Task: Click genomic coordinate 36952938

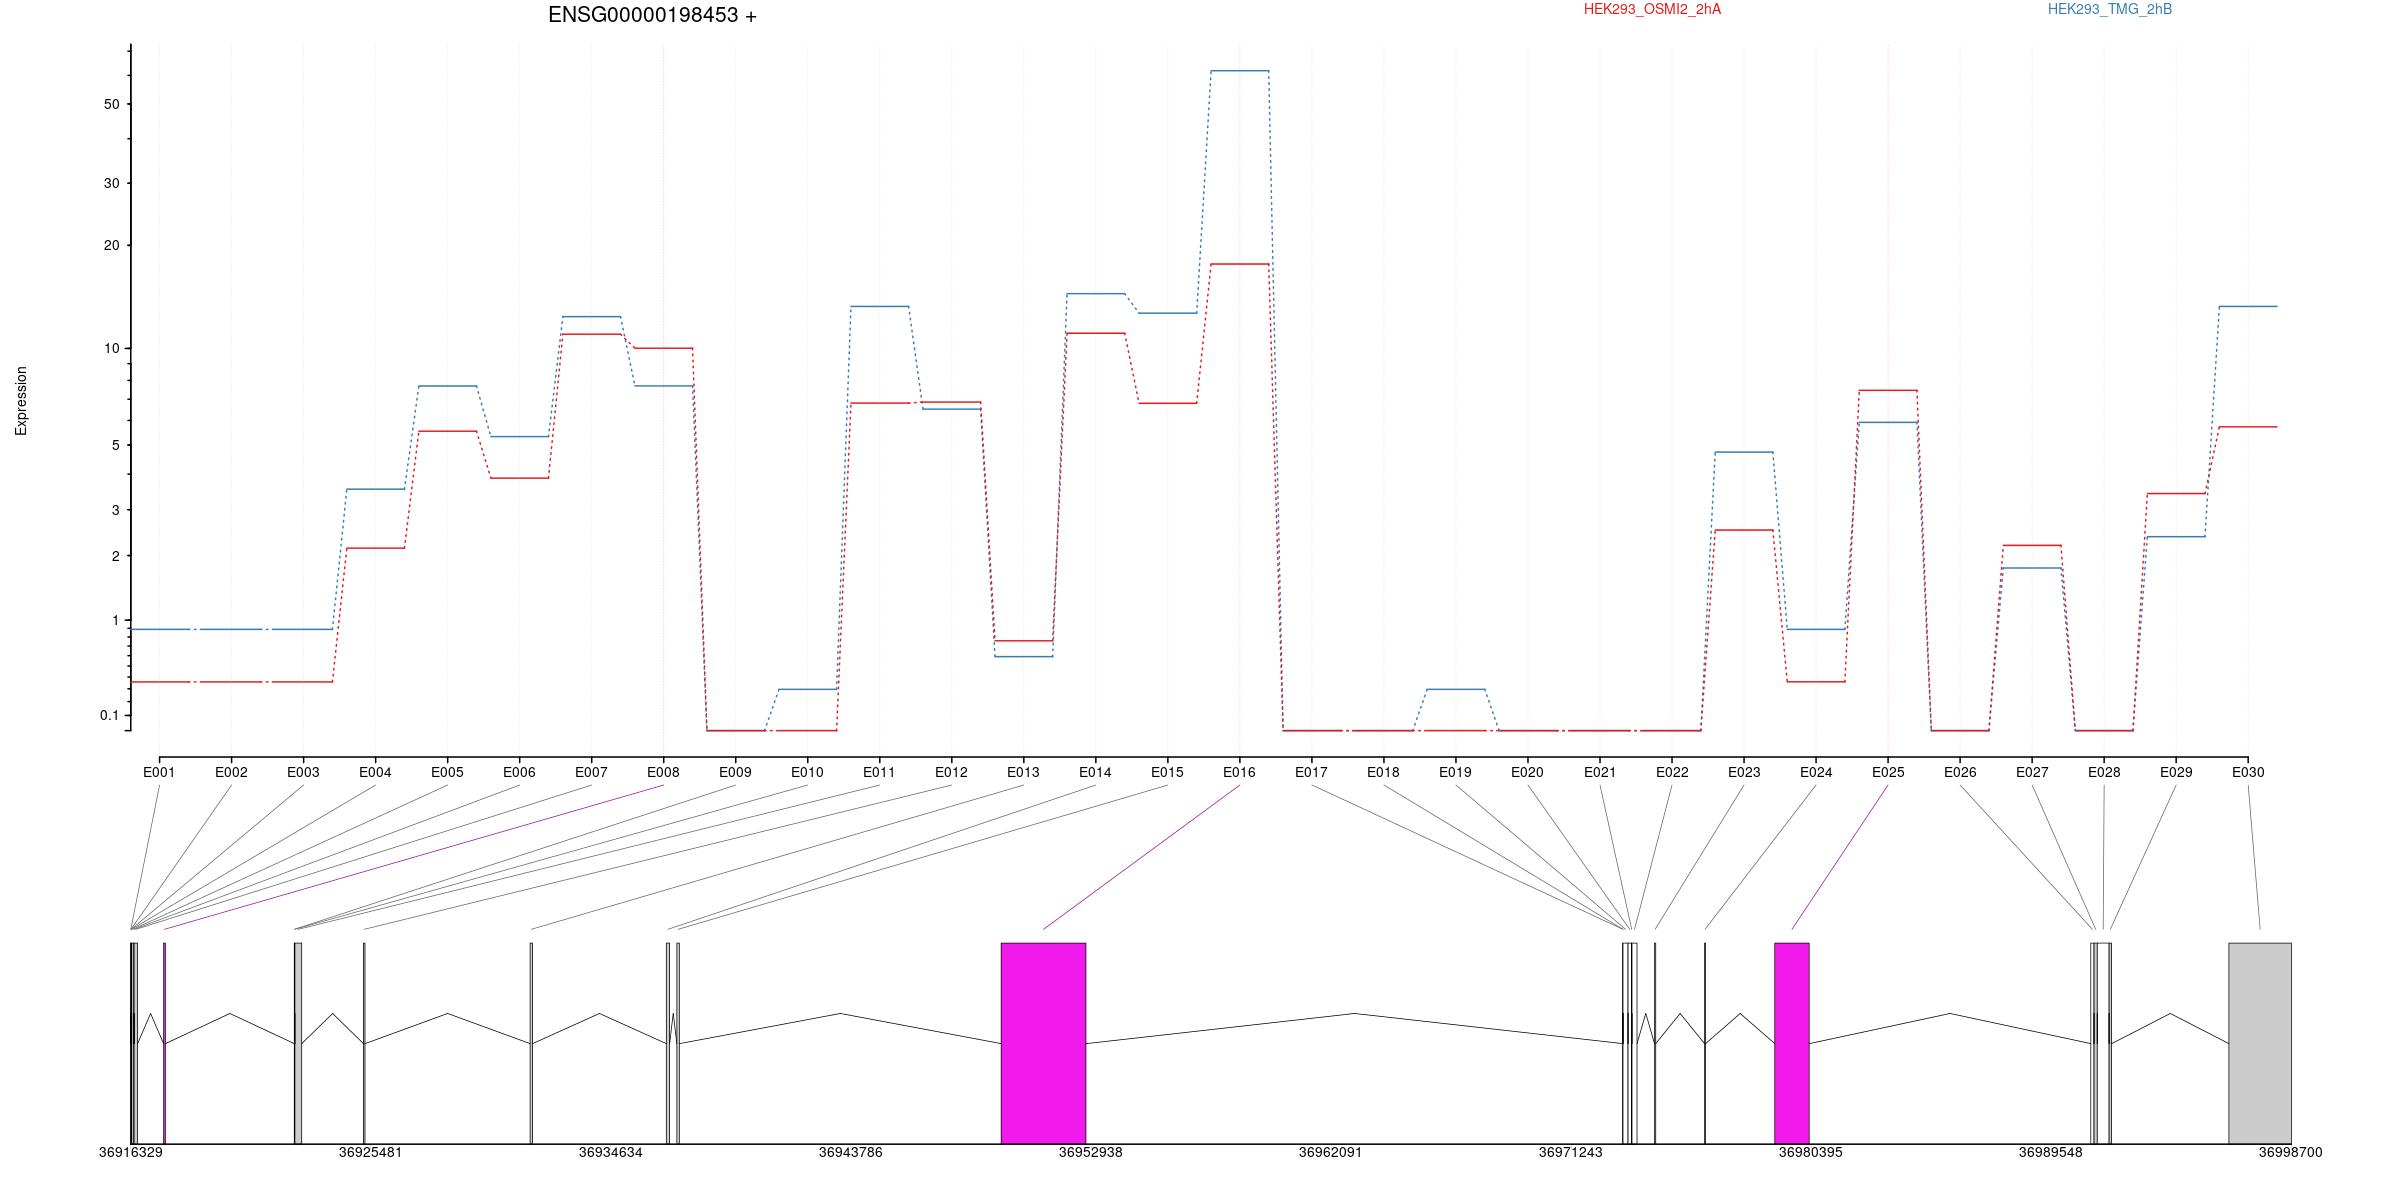Action: point(1091,1152)
